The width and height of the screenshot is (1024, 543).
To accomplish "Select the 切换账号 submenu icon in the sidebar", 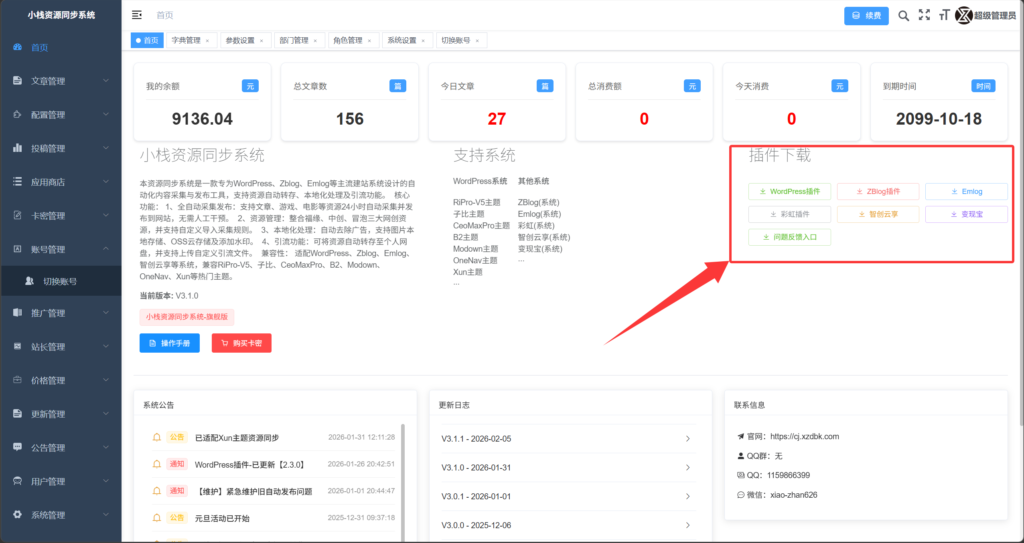I will [x=29, y=281].
